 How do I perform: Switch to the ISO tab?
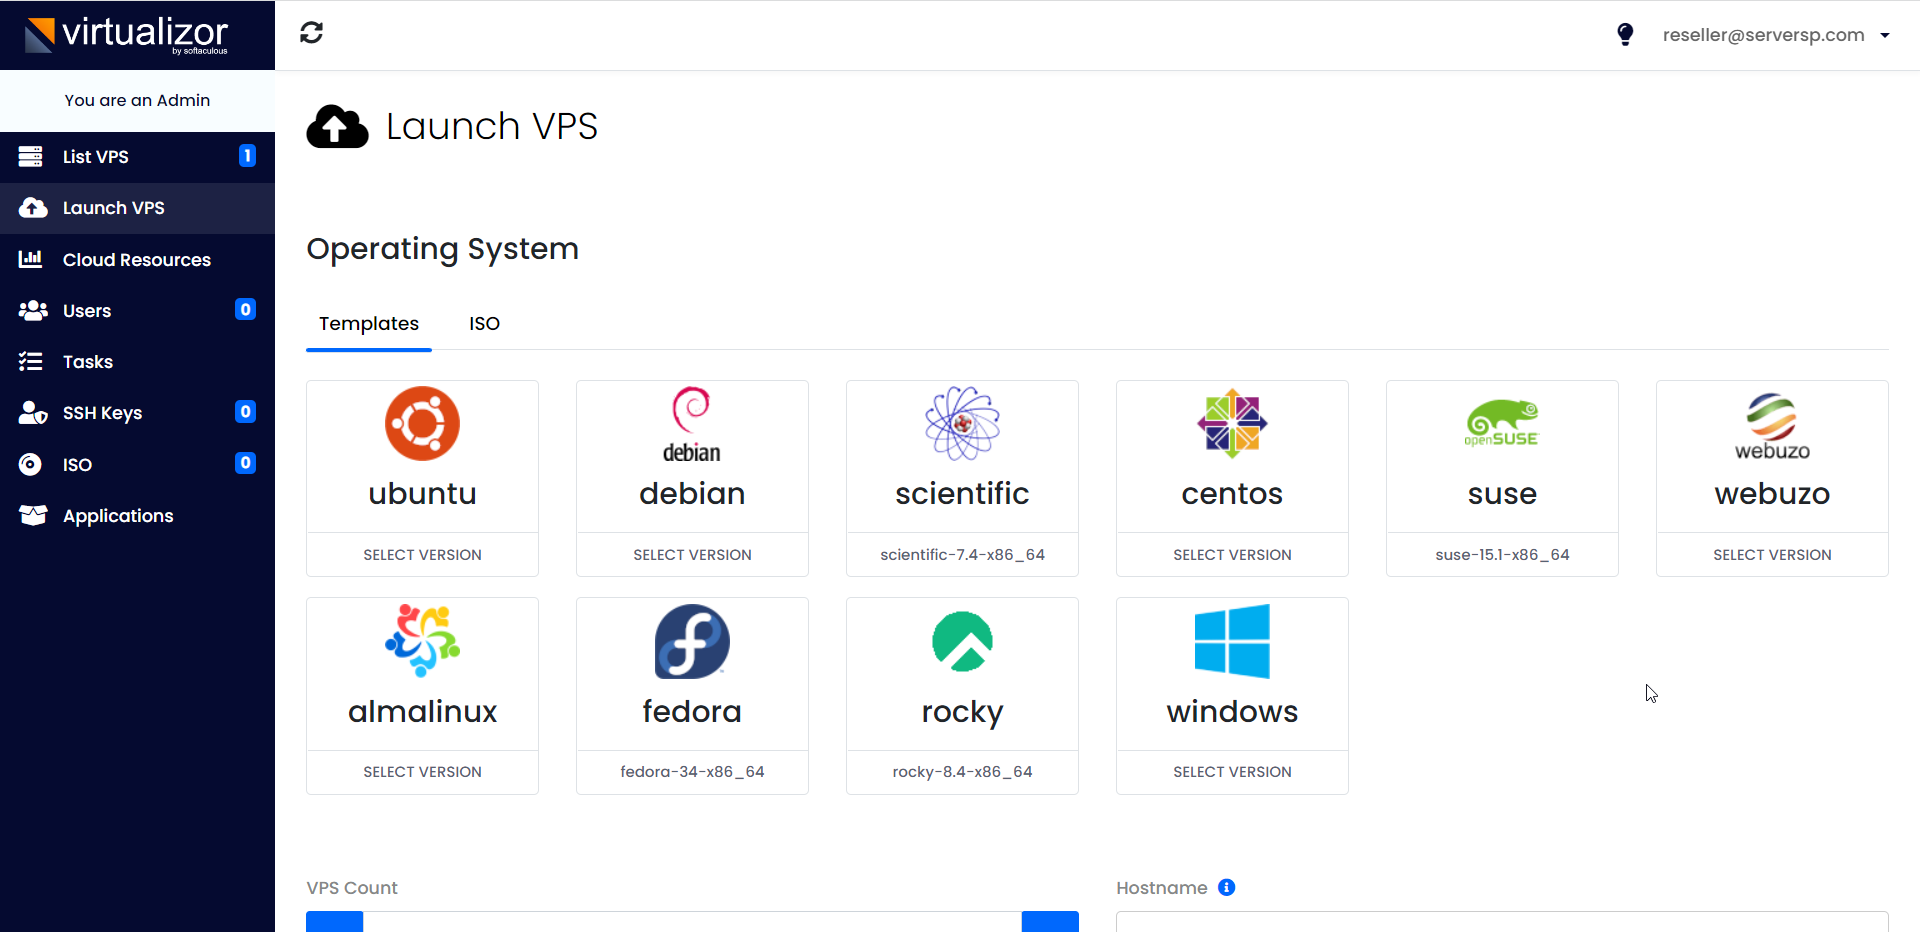tap(484, 324)
